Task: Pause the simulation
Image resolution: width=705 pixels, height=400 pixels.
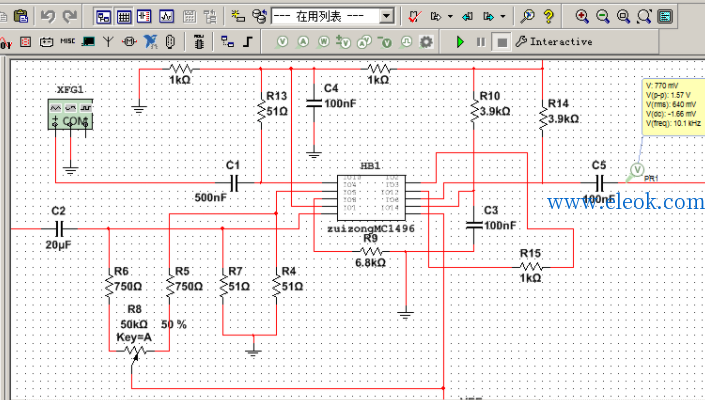Action: pyautogui.click(x=481, y=42)
